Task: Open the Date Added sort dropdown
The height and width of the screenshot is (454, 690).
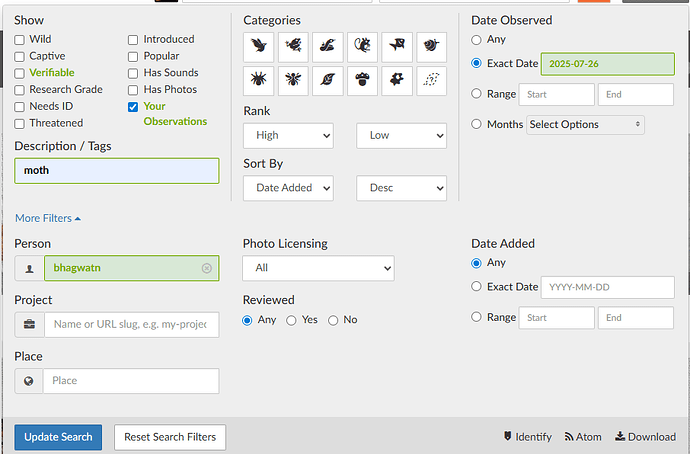Action: (x=288, y=188)
